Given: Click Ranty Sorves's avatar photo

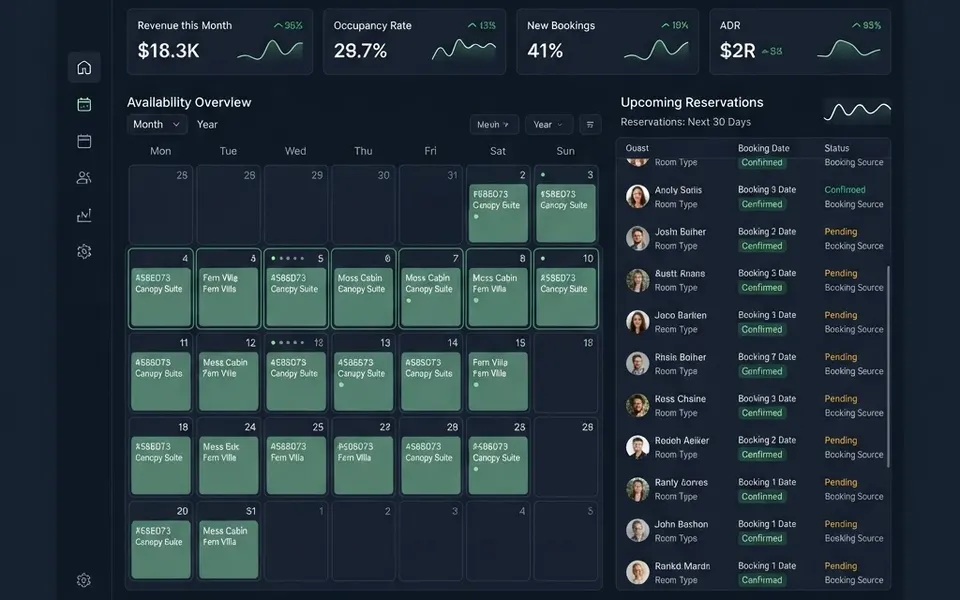Looking at the screenshot, I should [637, 489].
